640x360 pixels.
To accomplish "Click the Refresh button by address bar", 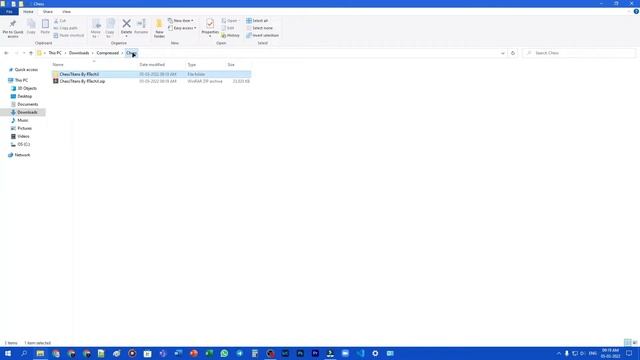I will [x=513, y=53].
